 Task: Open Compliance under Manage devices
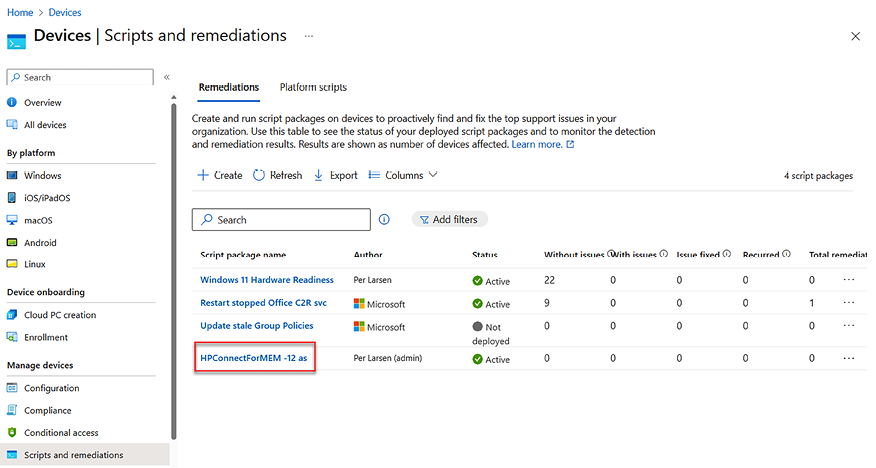[x=47, y=410]
